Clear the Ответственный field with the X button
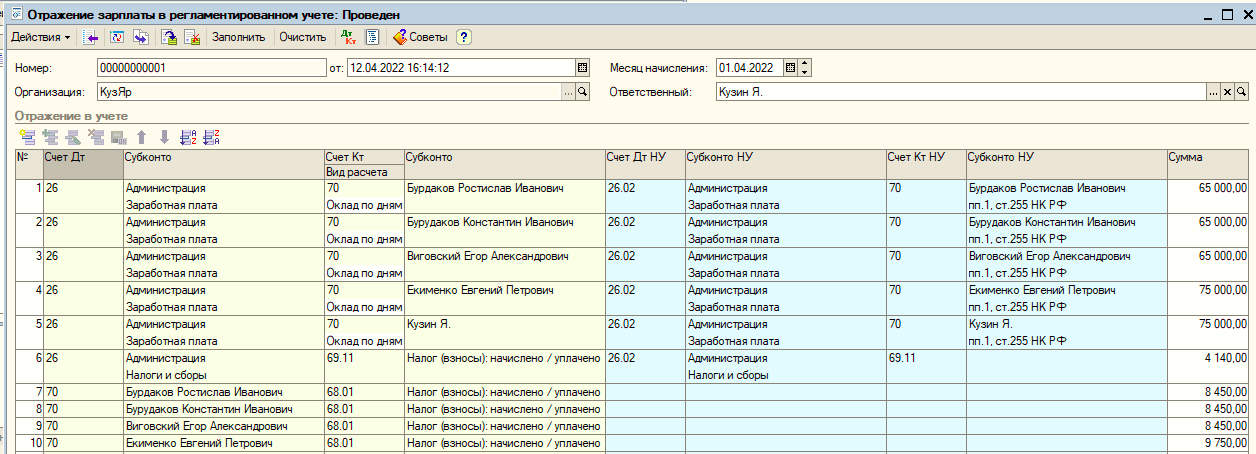This screenshot has width=1256, height=454. coord(1228,92)
